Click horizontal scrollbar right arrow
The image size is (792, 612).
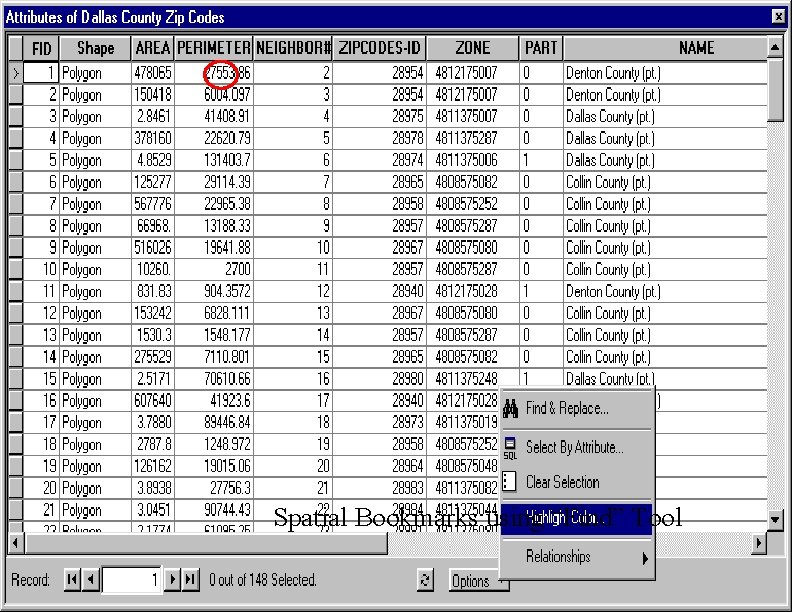(758, 543)
